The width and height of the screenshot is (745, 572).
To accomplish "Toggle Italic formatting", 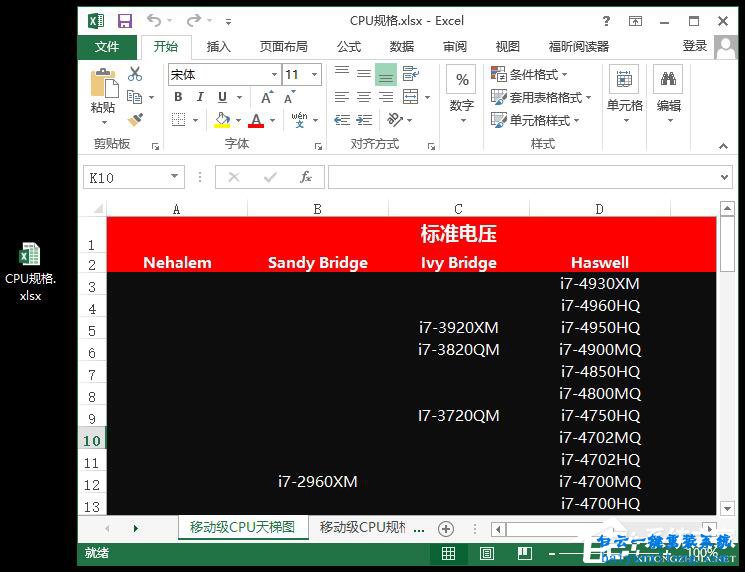I will tap(200, 97).
